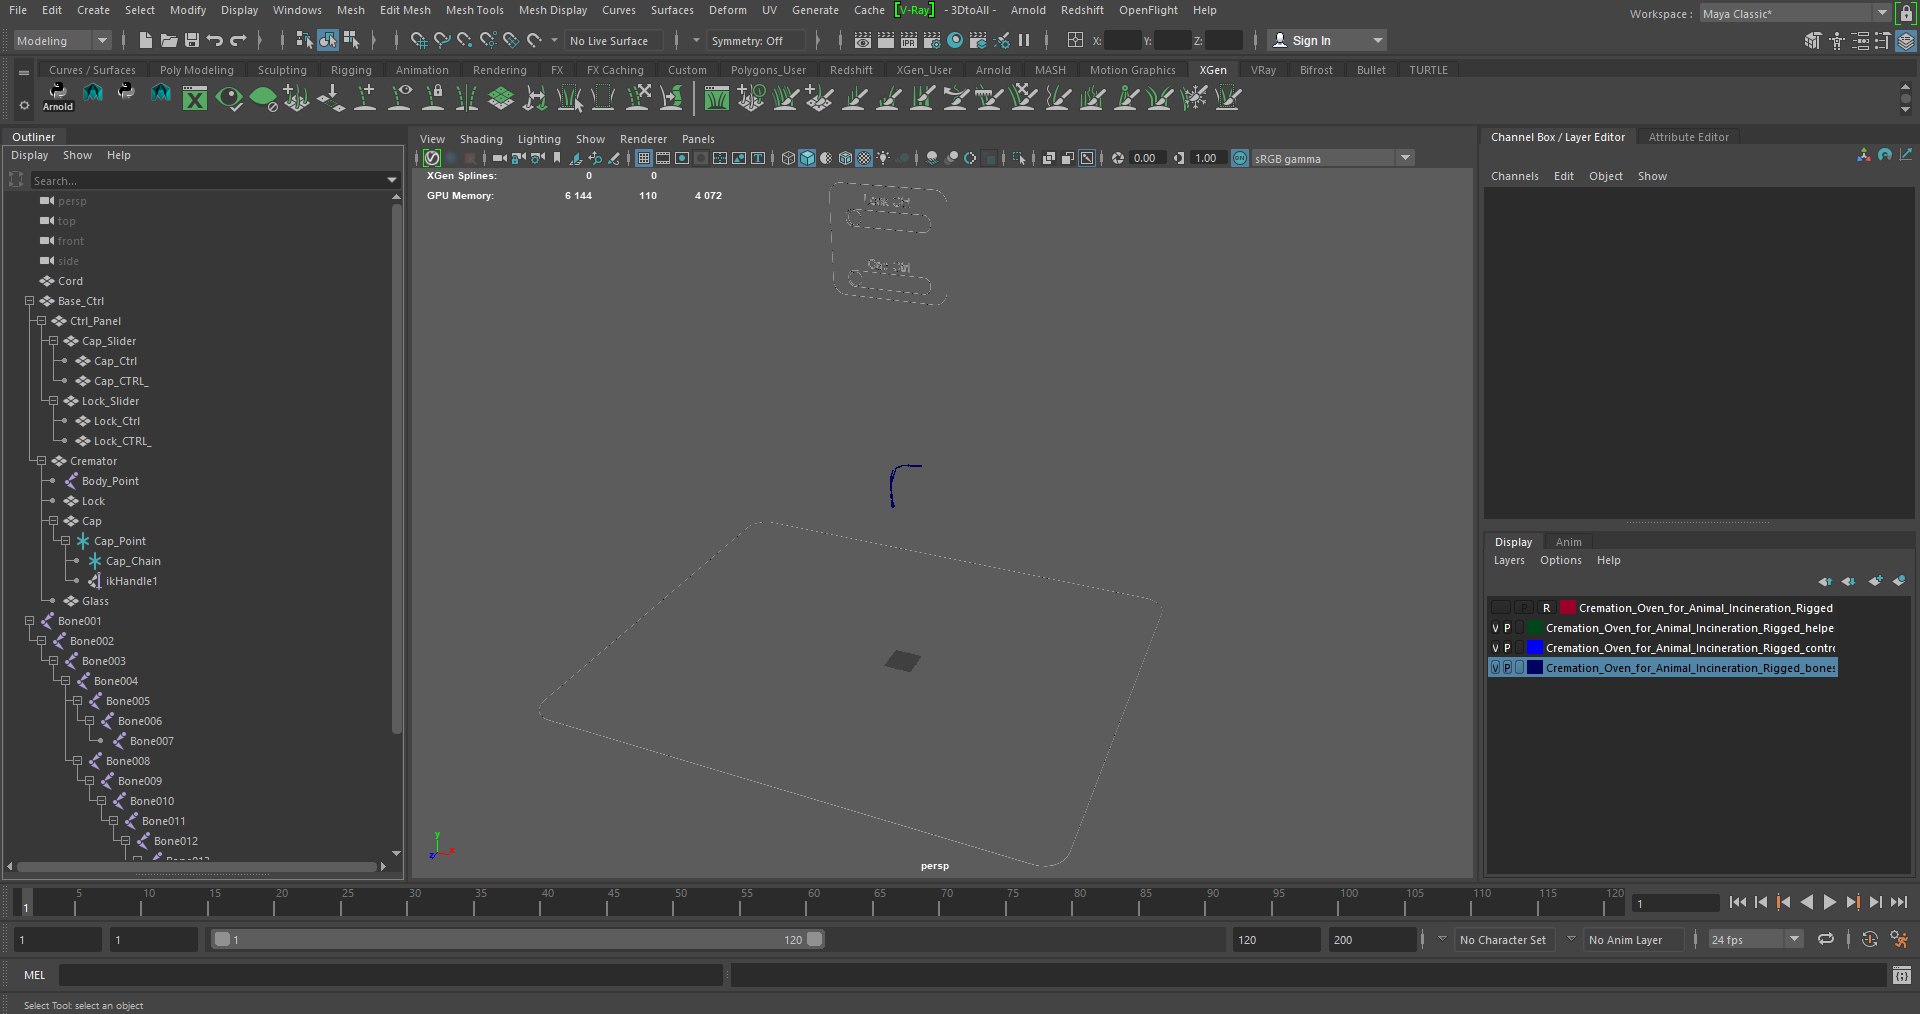This screenshot has height=1014, width=1920.
Task: Click the Snap to grids magnet icon
Action: (419, 40)
